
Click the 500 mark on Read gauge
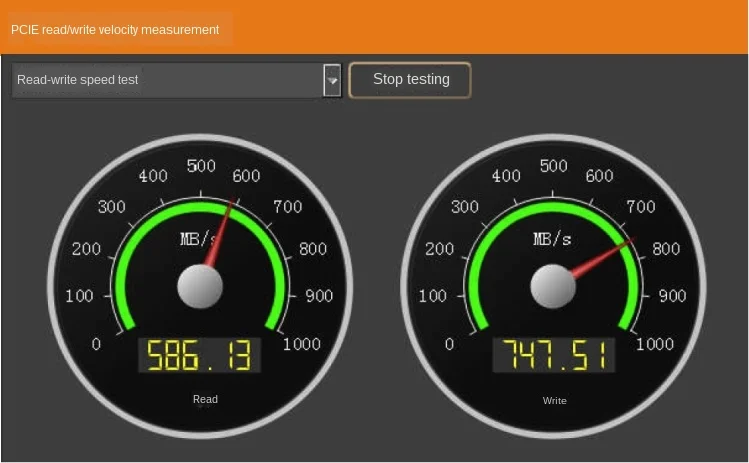[x=201, y=166]
